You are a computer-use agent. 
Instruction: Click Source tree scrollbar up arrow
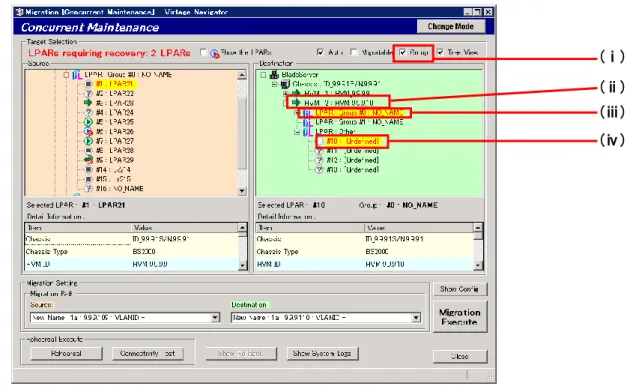pos(242,75)
